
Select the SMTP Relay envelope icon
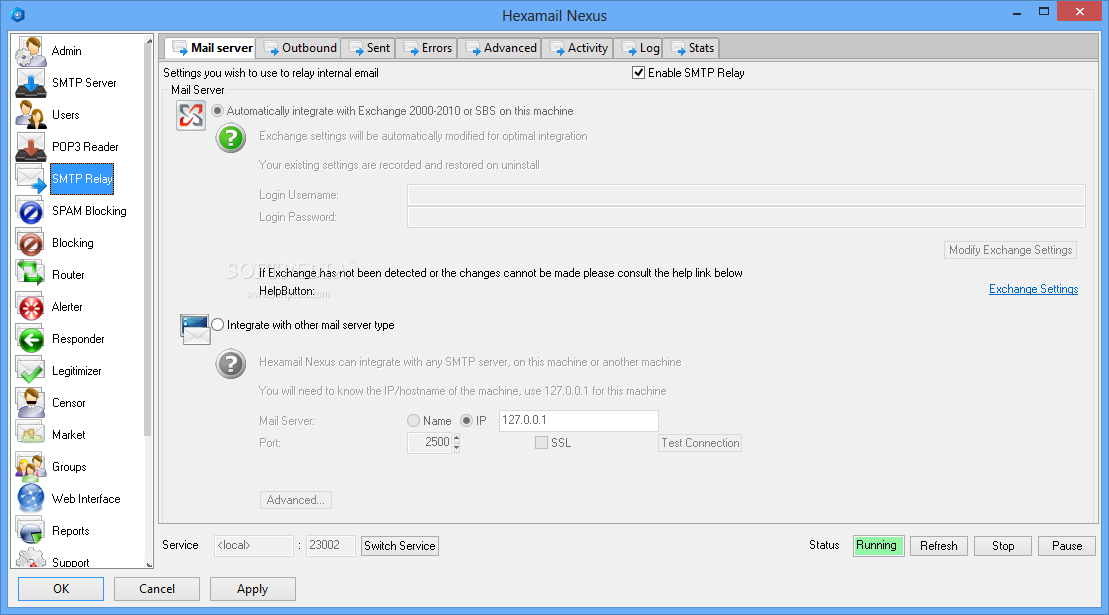point(30,179)
